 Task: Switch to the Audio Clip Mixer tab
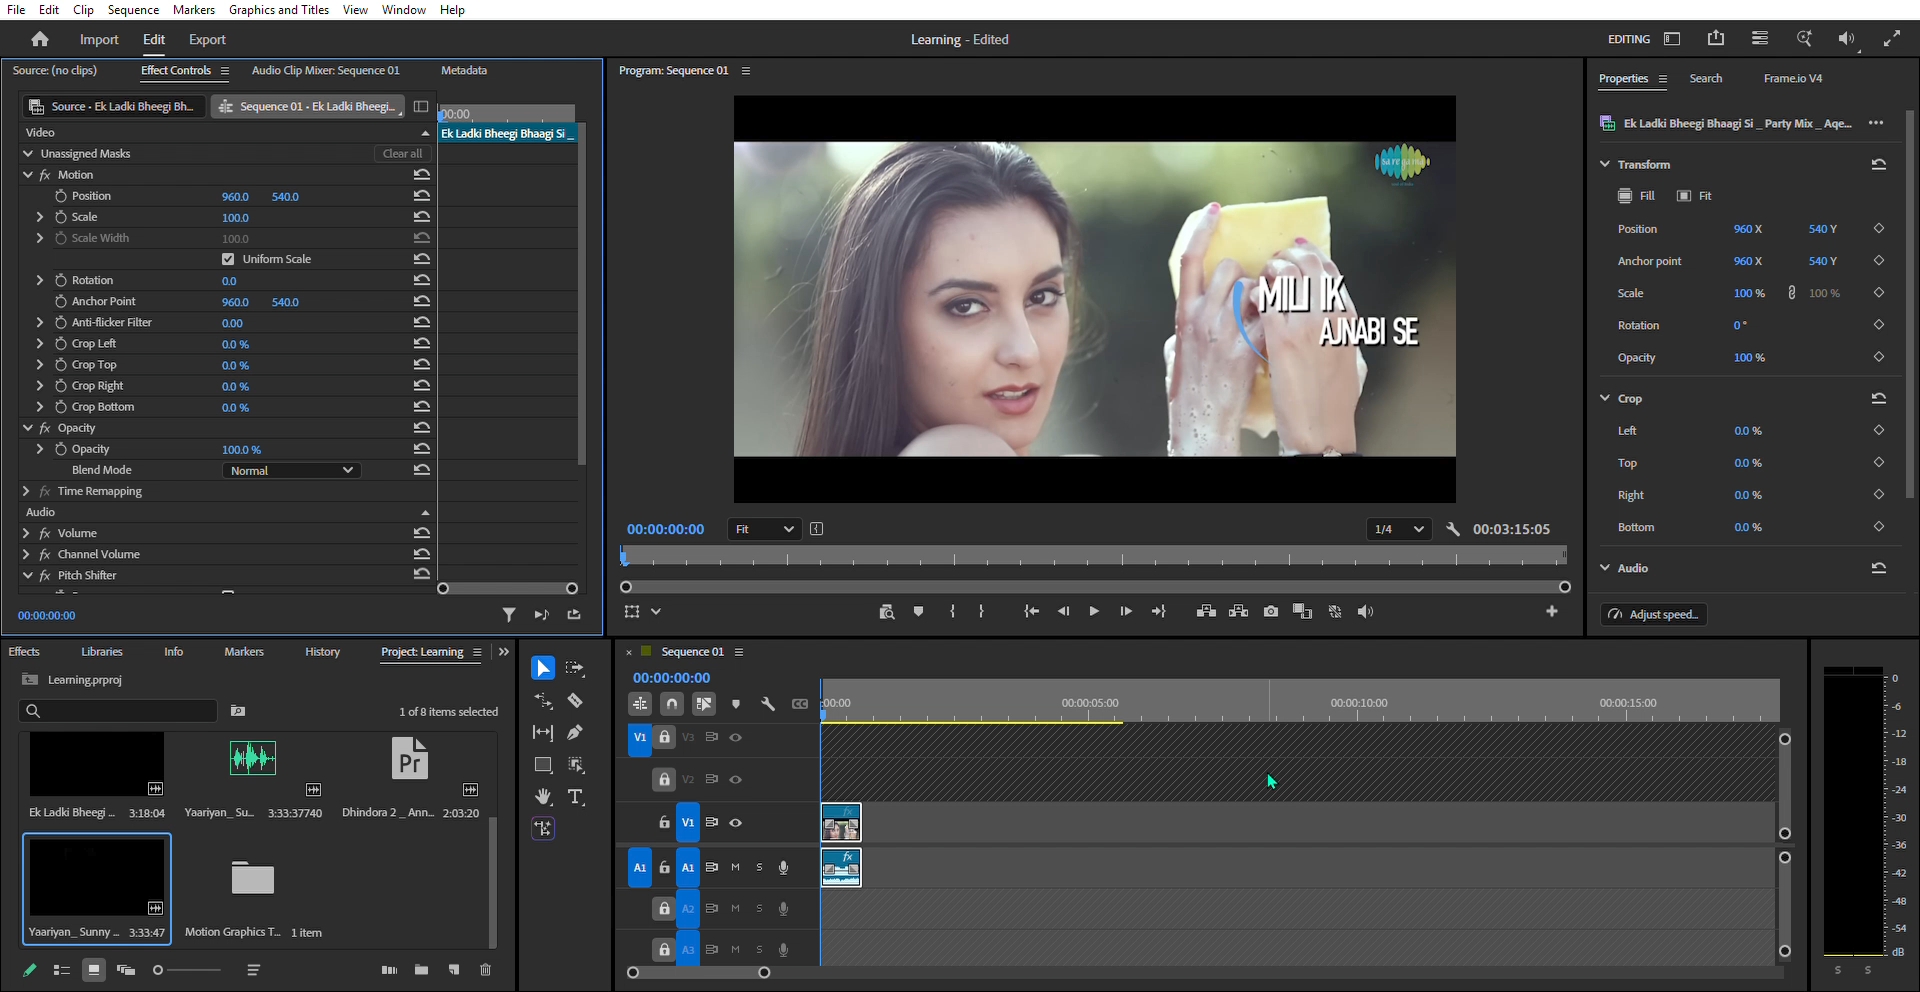(x=325, y=70)
